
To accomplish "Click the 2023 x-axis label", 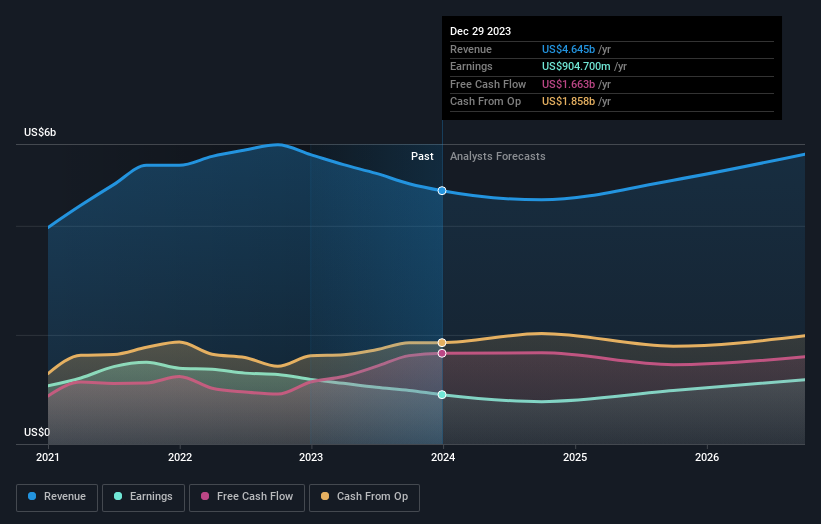I will [x=311, y=457].
